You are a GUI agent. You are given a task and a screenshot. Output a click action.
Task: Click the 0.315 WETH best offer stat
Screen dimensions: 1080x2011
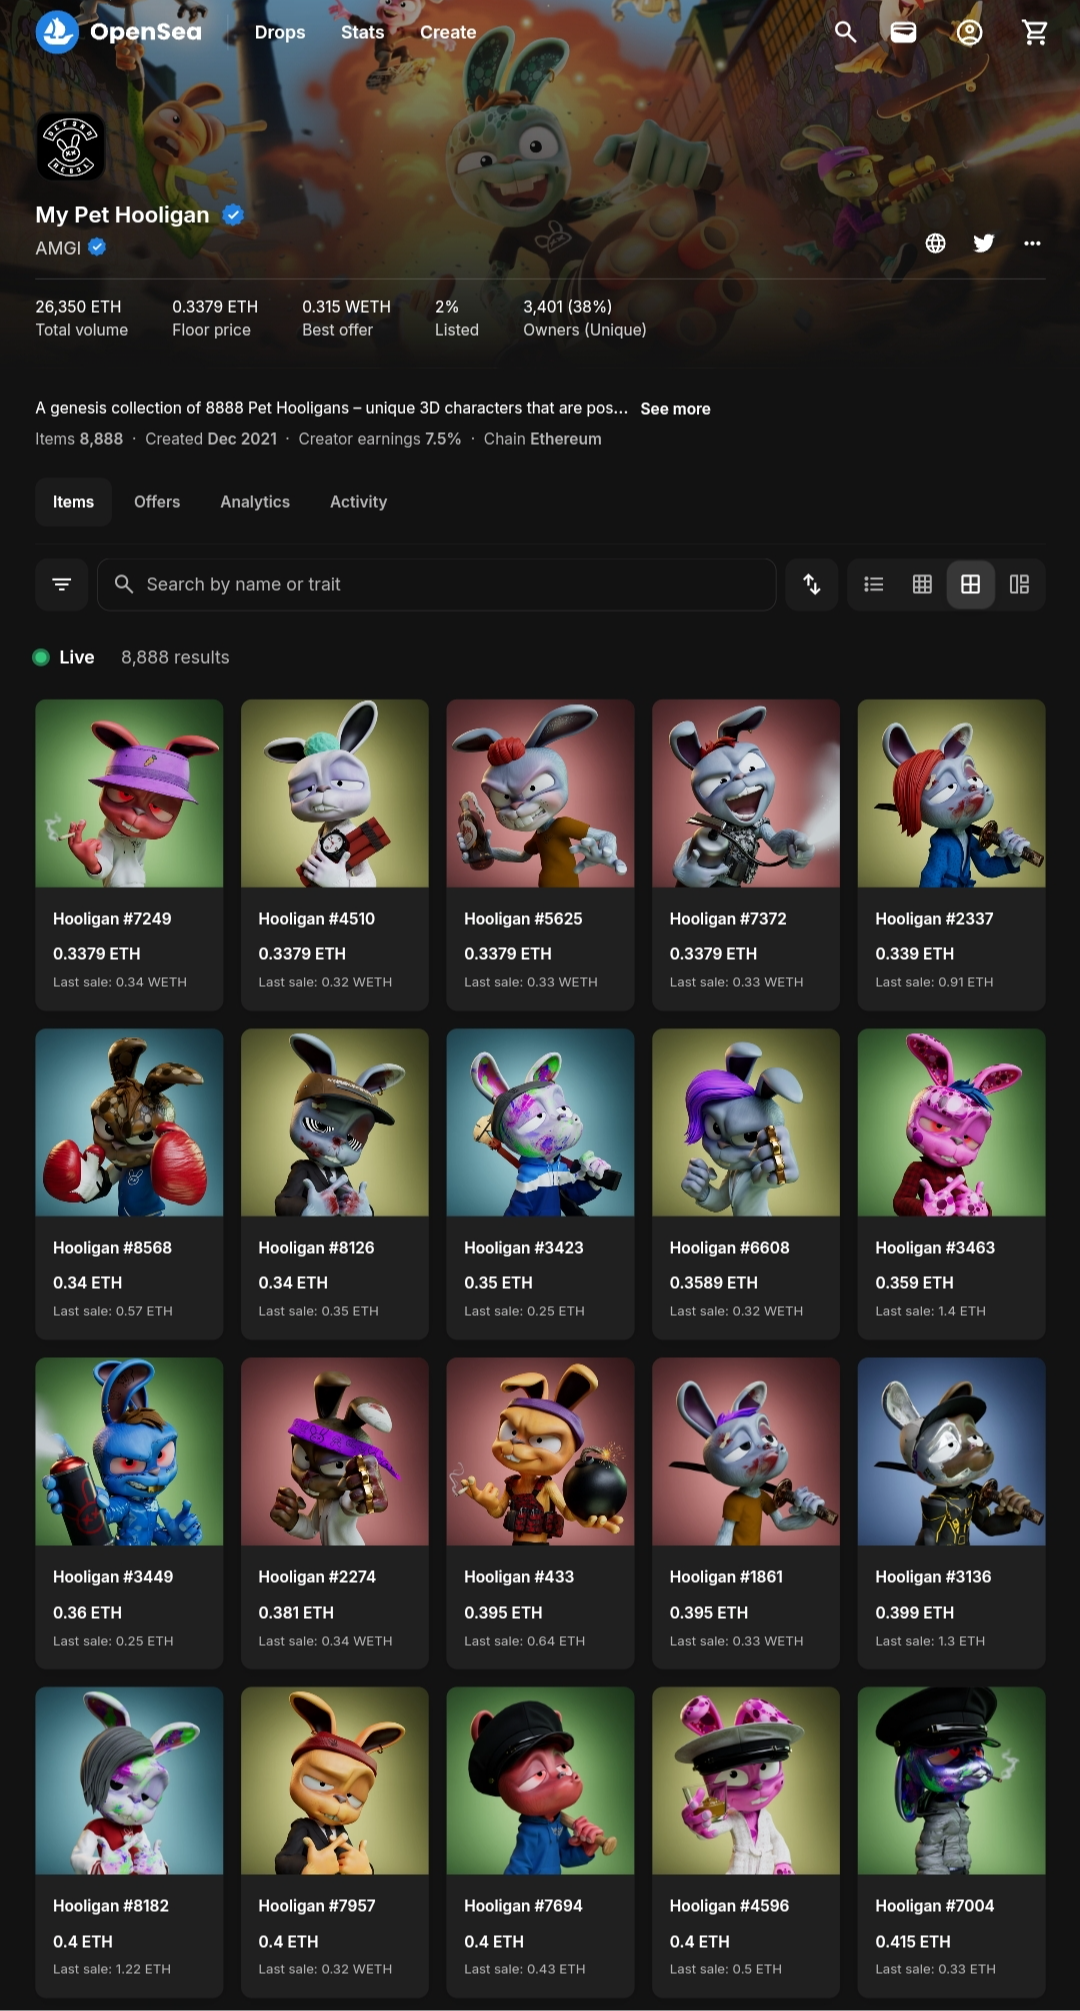346,318
